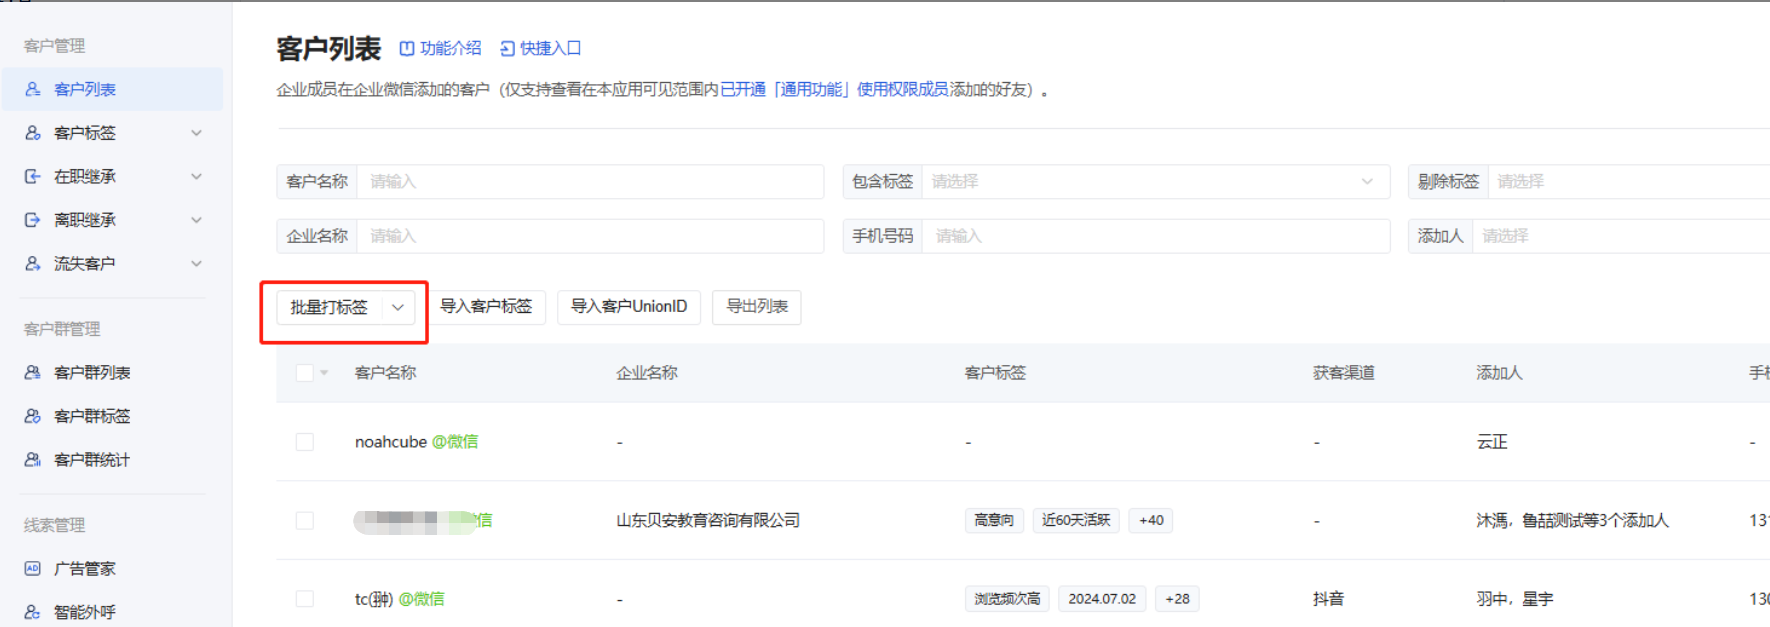
Task: Open the 客户列表 menu item
Action: [112, 89]
